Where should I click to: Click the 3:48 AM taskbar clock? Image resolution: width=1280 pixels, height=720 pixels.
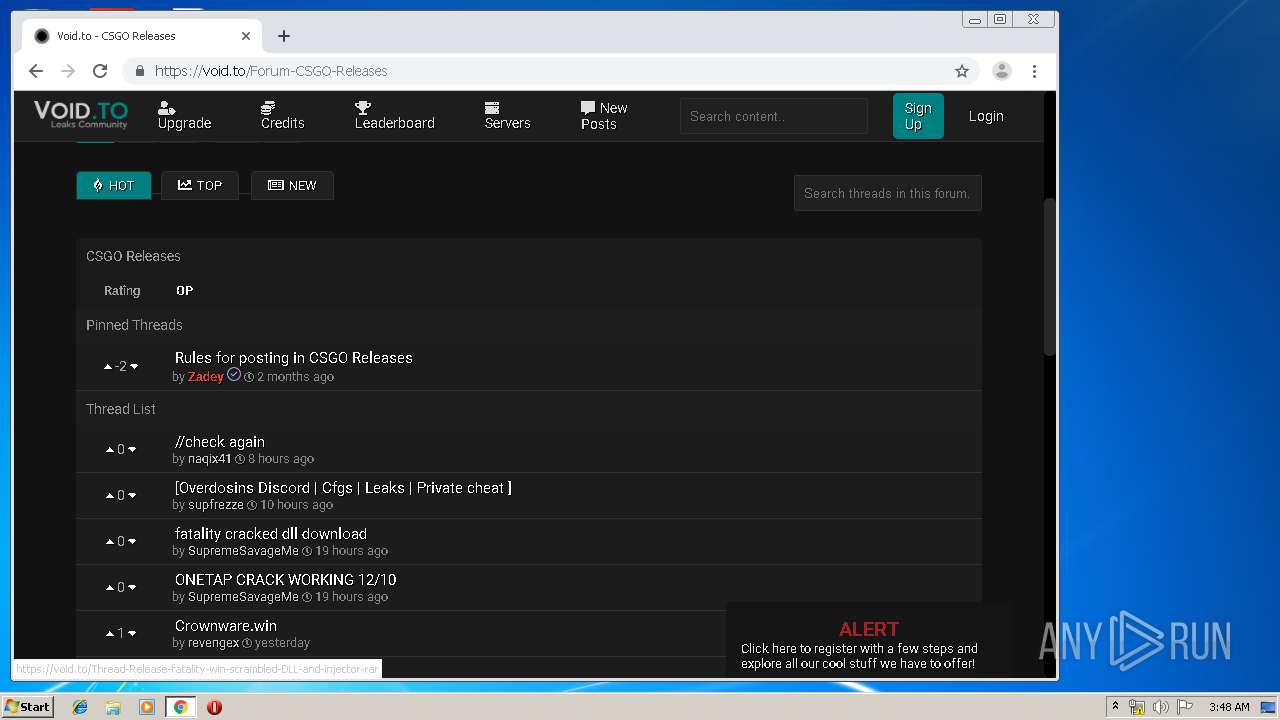pos(1228,707)
